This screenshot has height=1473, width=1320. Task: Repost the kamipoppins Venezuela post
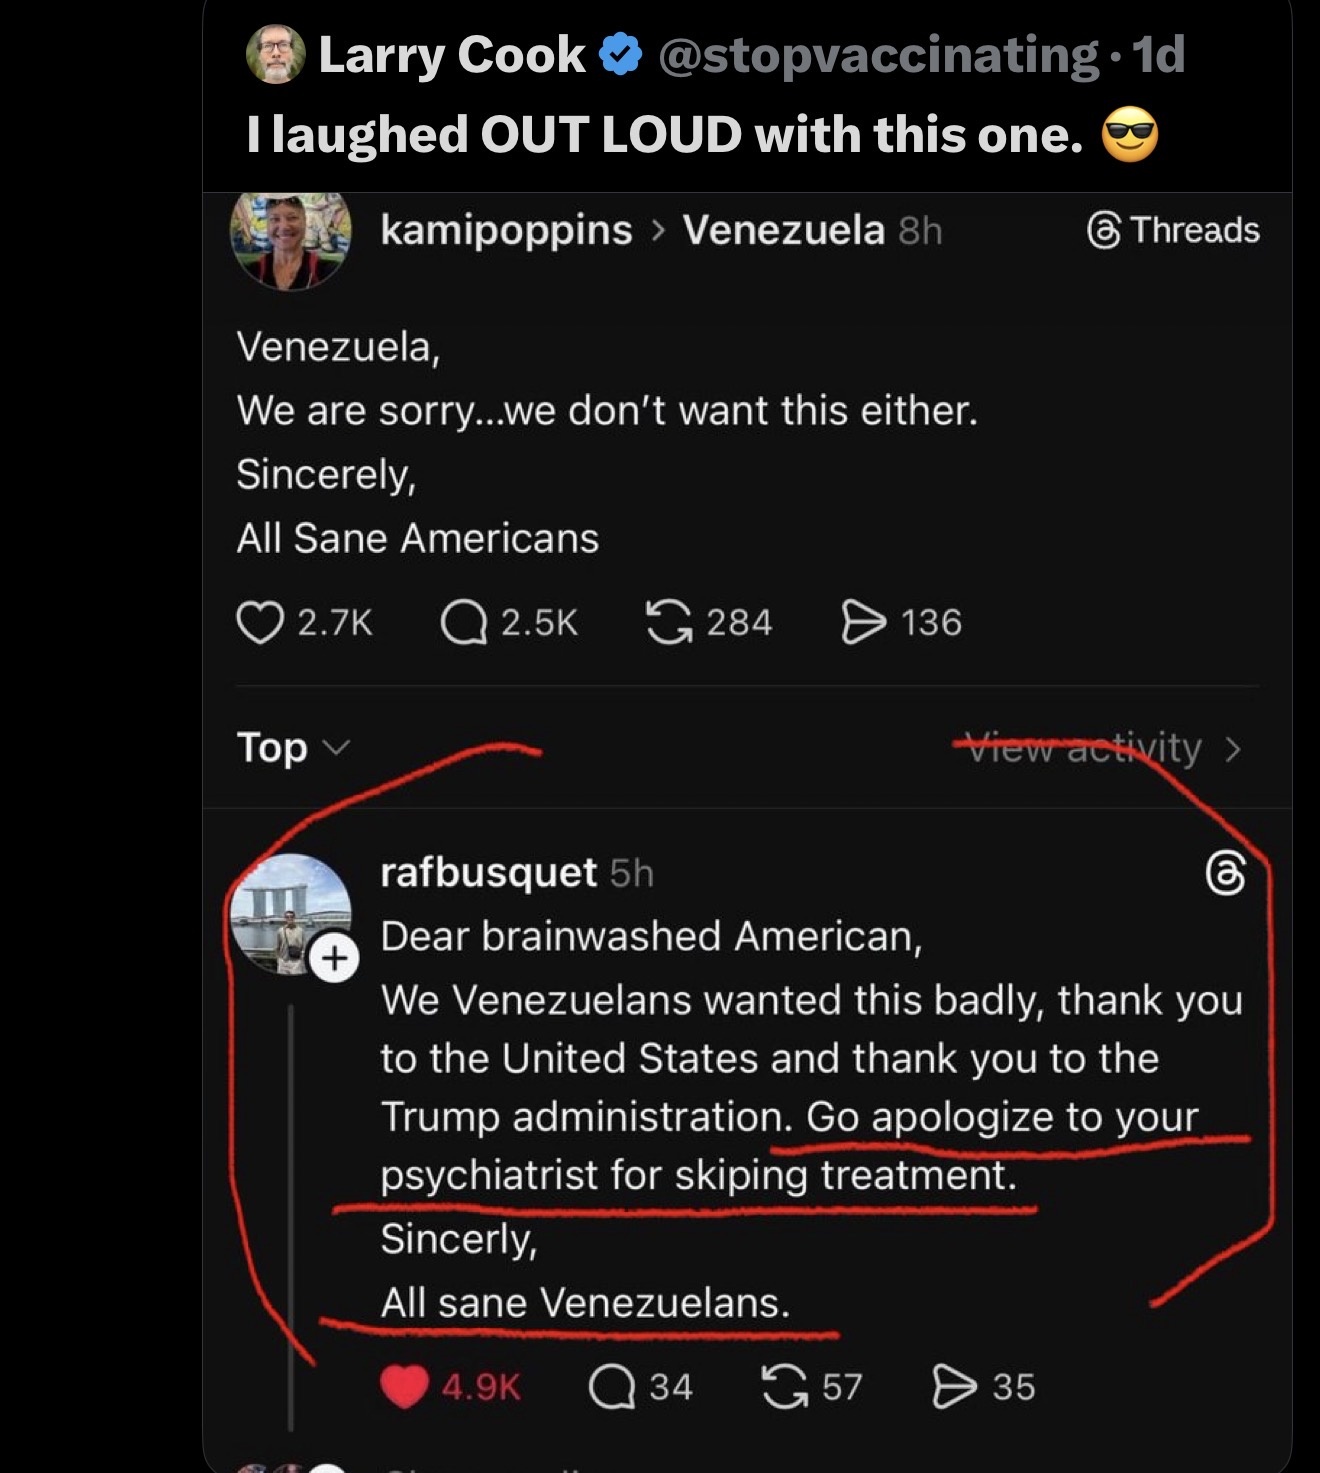click(668, 622)
